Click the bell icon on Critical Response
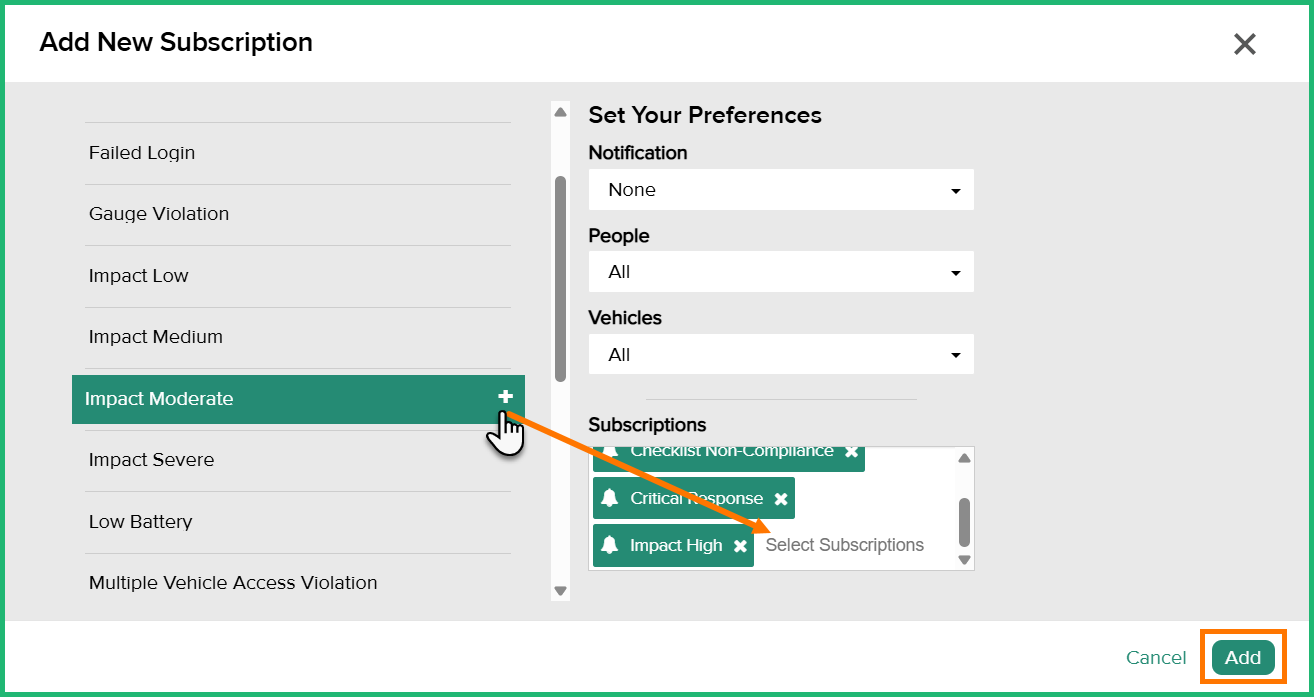Image resolution: width=1314 pixels, height=697 pixels. click(609, 498)
